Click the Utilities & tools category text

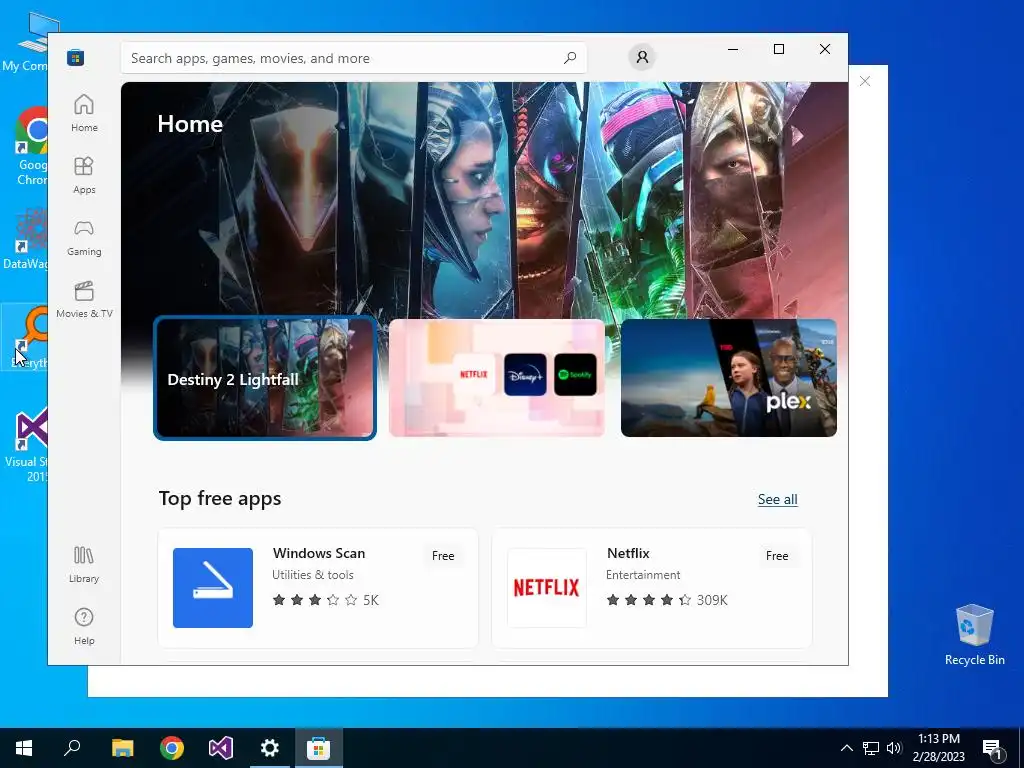313,575
